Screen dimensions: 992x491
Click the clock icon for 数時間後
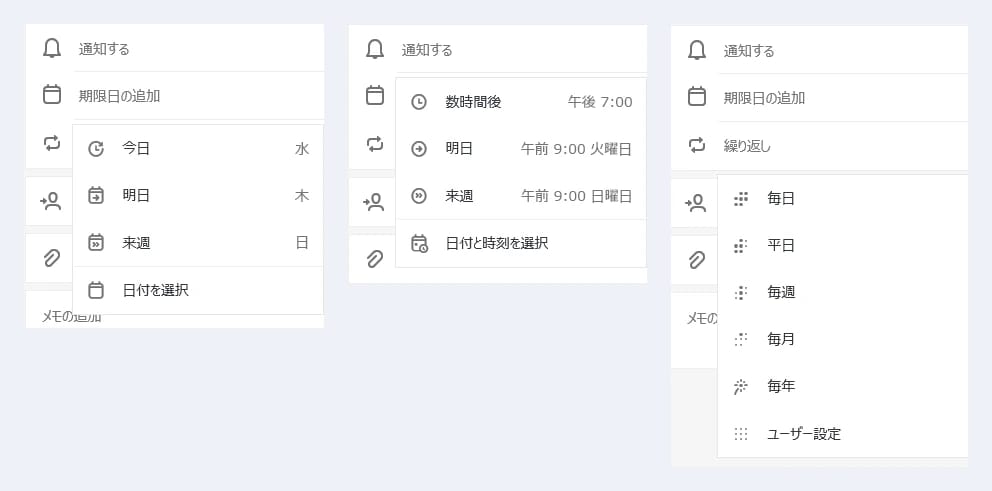coord(419,102)
